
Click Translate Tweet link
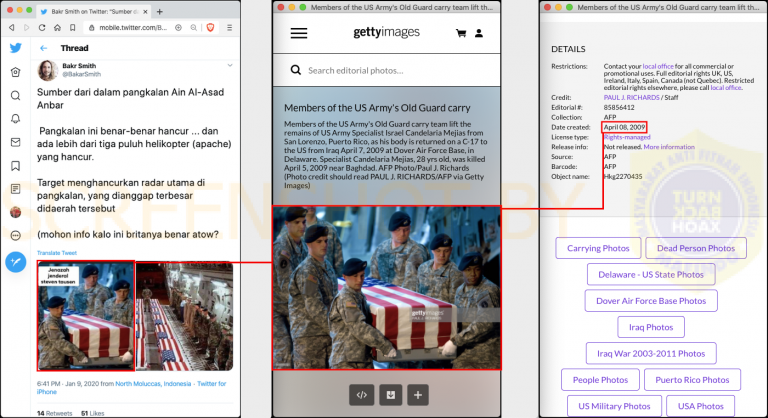tap(57, 253)
